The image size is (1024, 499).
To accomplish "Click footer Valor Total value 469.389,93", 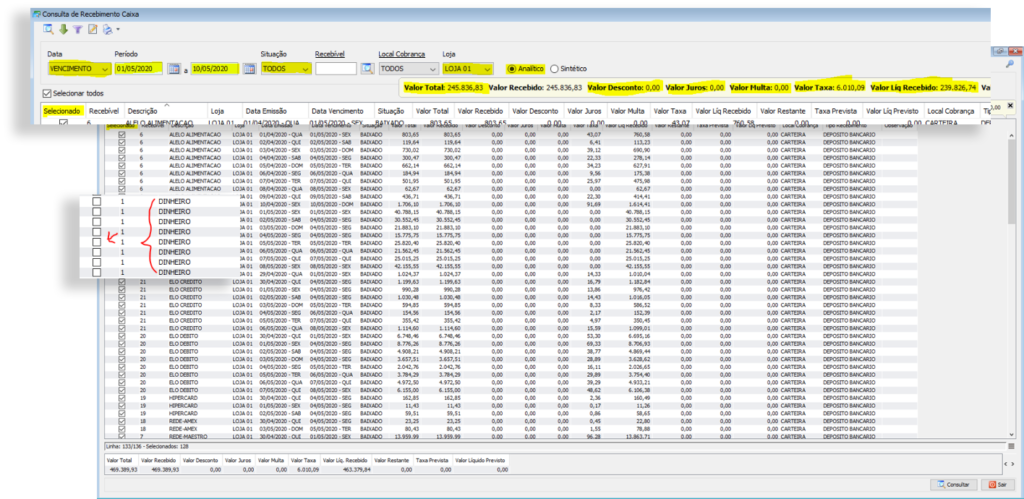I will pyautogui.click(x=121, y=469).
